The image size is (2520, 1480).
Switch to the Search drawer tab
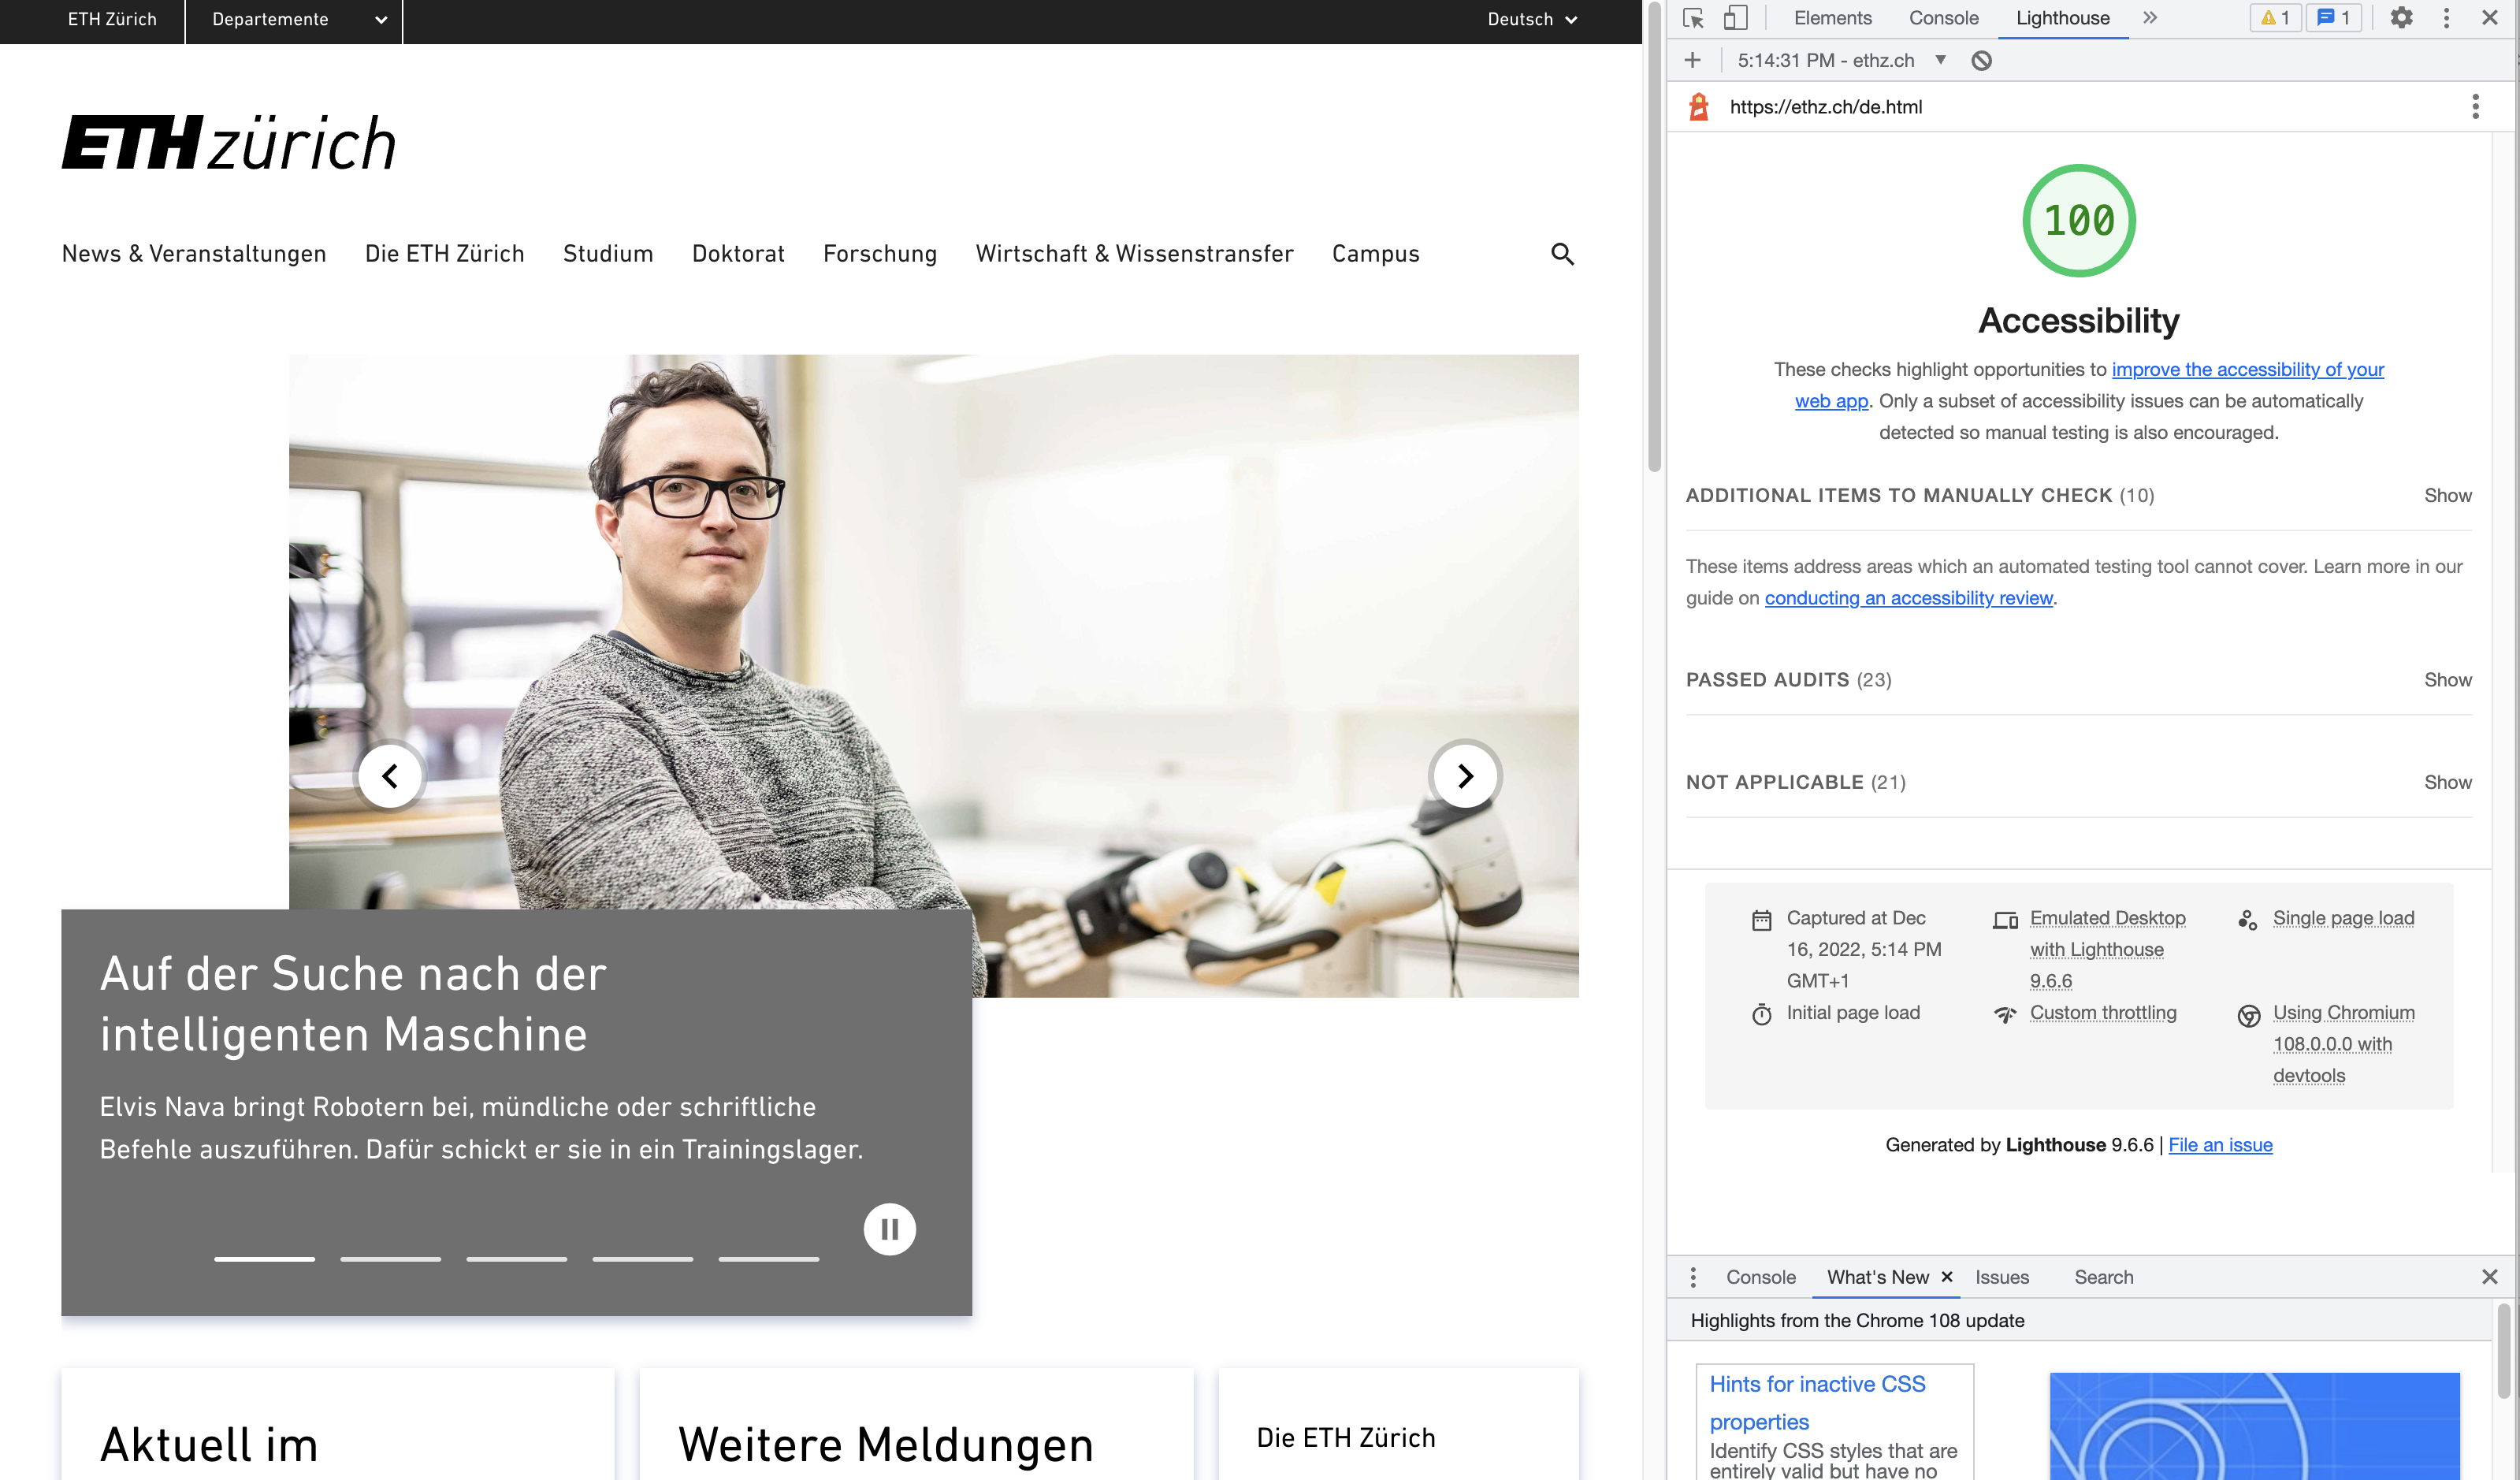2103,1277
